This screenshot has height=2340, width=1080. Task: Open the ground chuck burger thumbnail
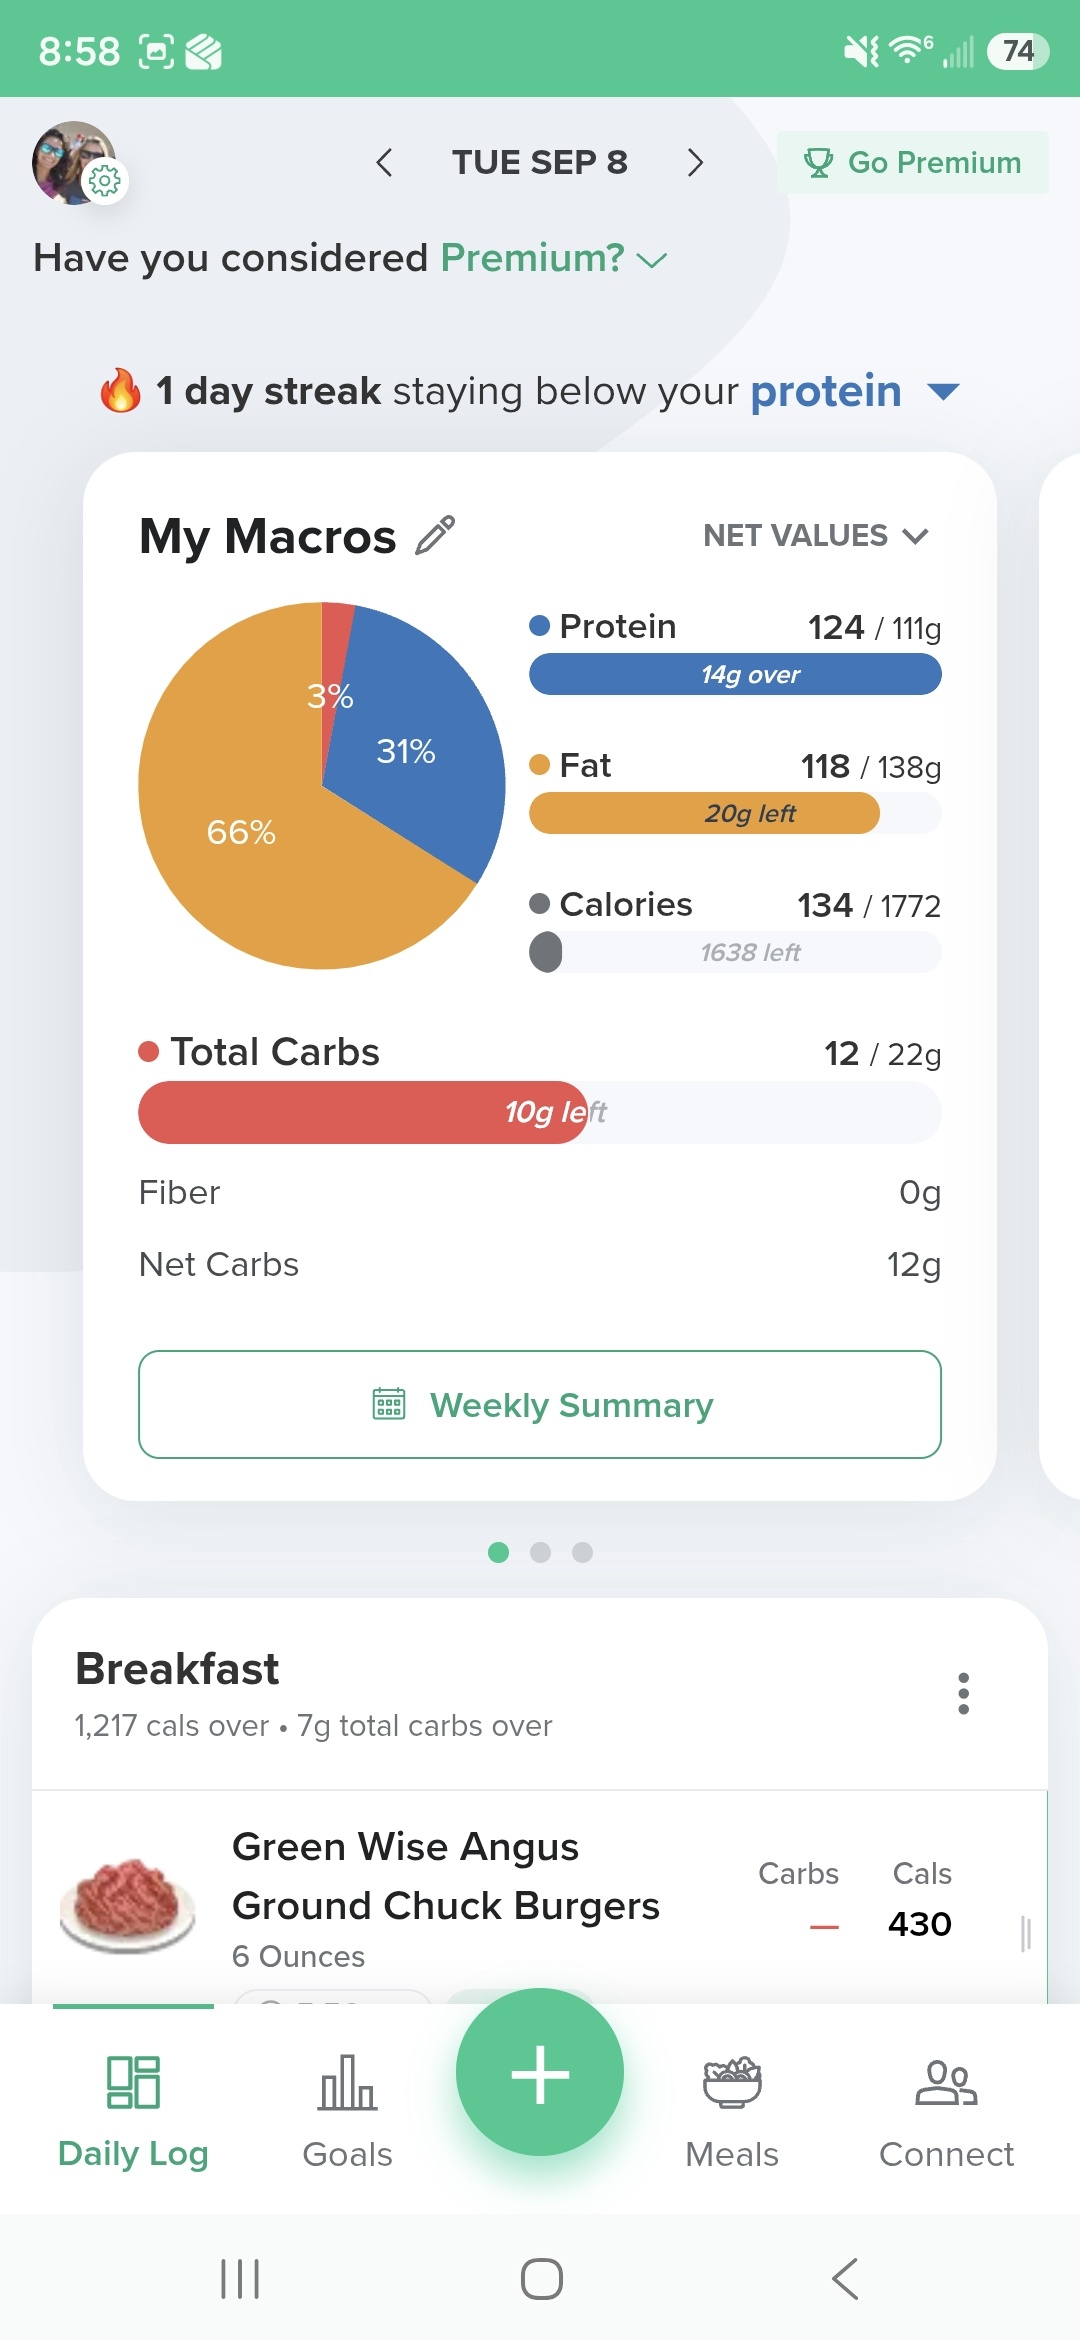coord(127,1905)
